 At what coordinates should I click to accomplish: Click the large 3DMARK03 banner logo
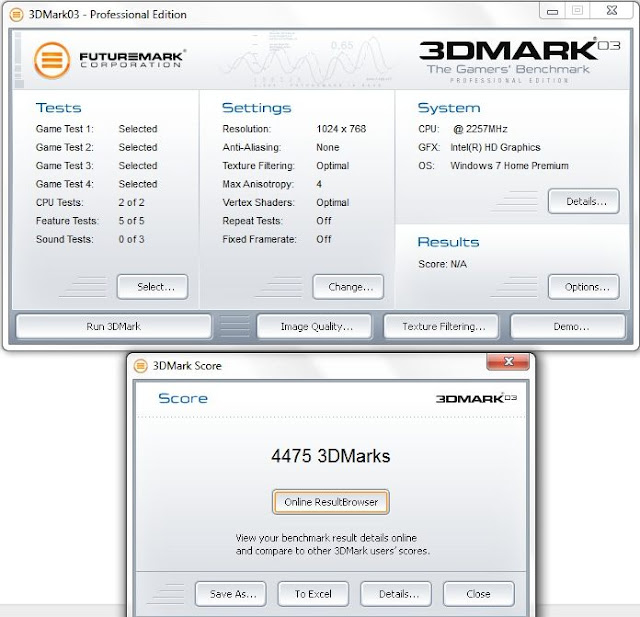click(520, 51)
